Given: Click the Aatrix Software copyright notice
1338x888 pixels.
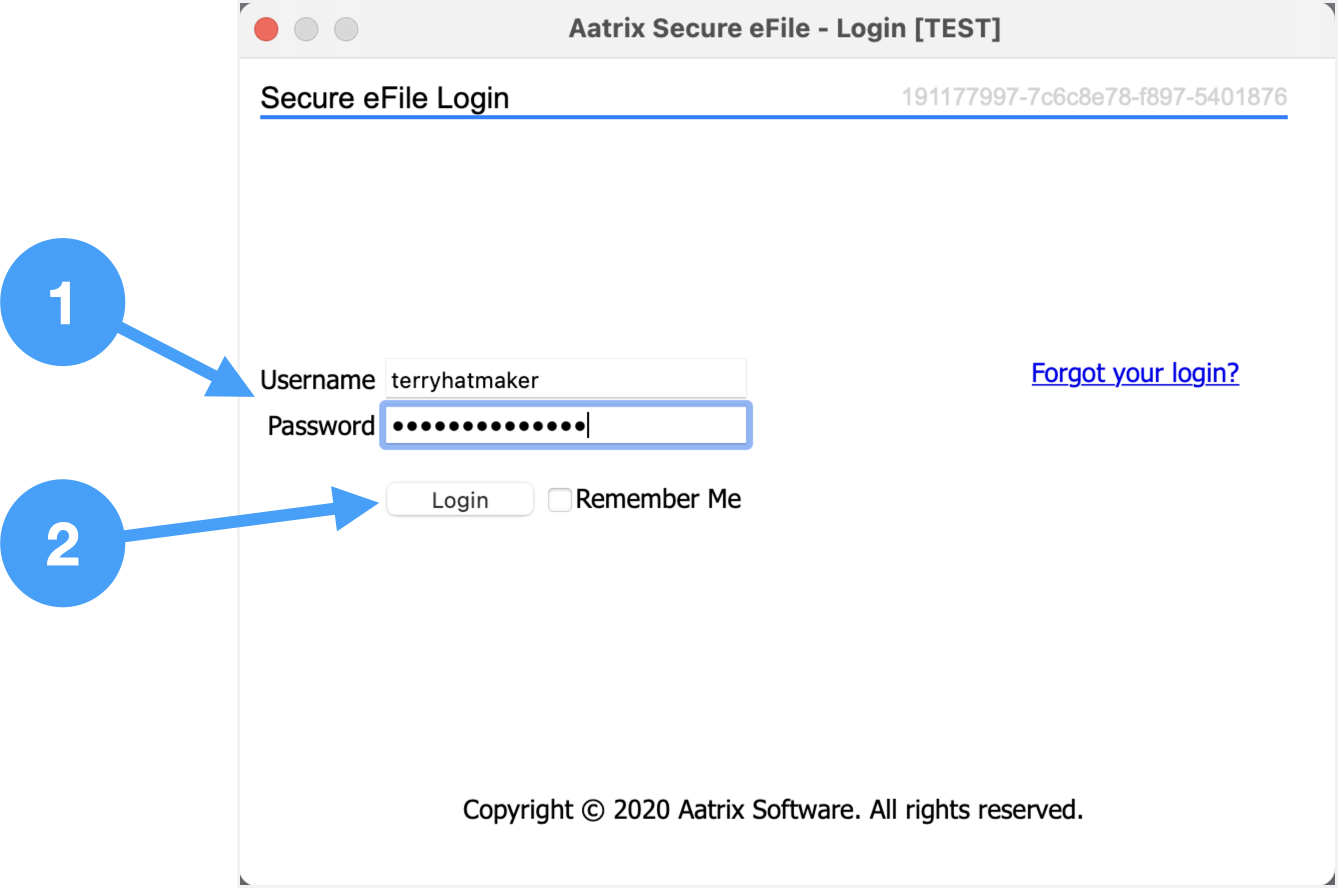Looking at the screenshot, I should (773, 809).
